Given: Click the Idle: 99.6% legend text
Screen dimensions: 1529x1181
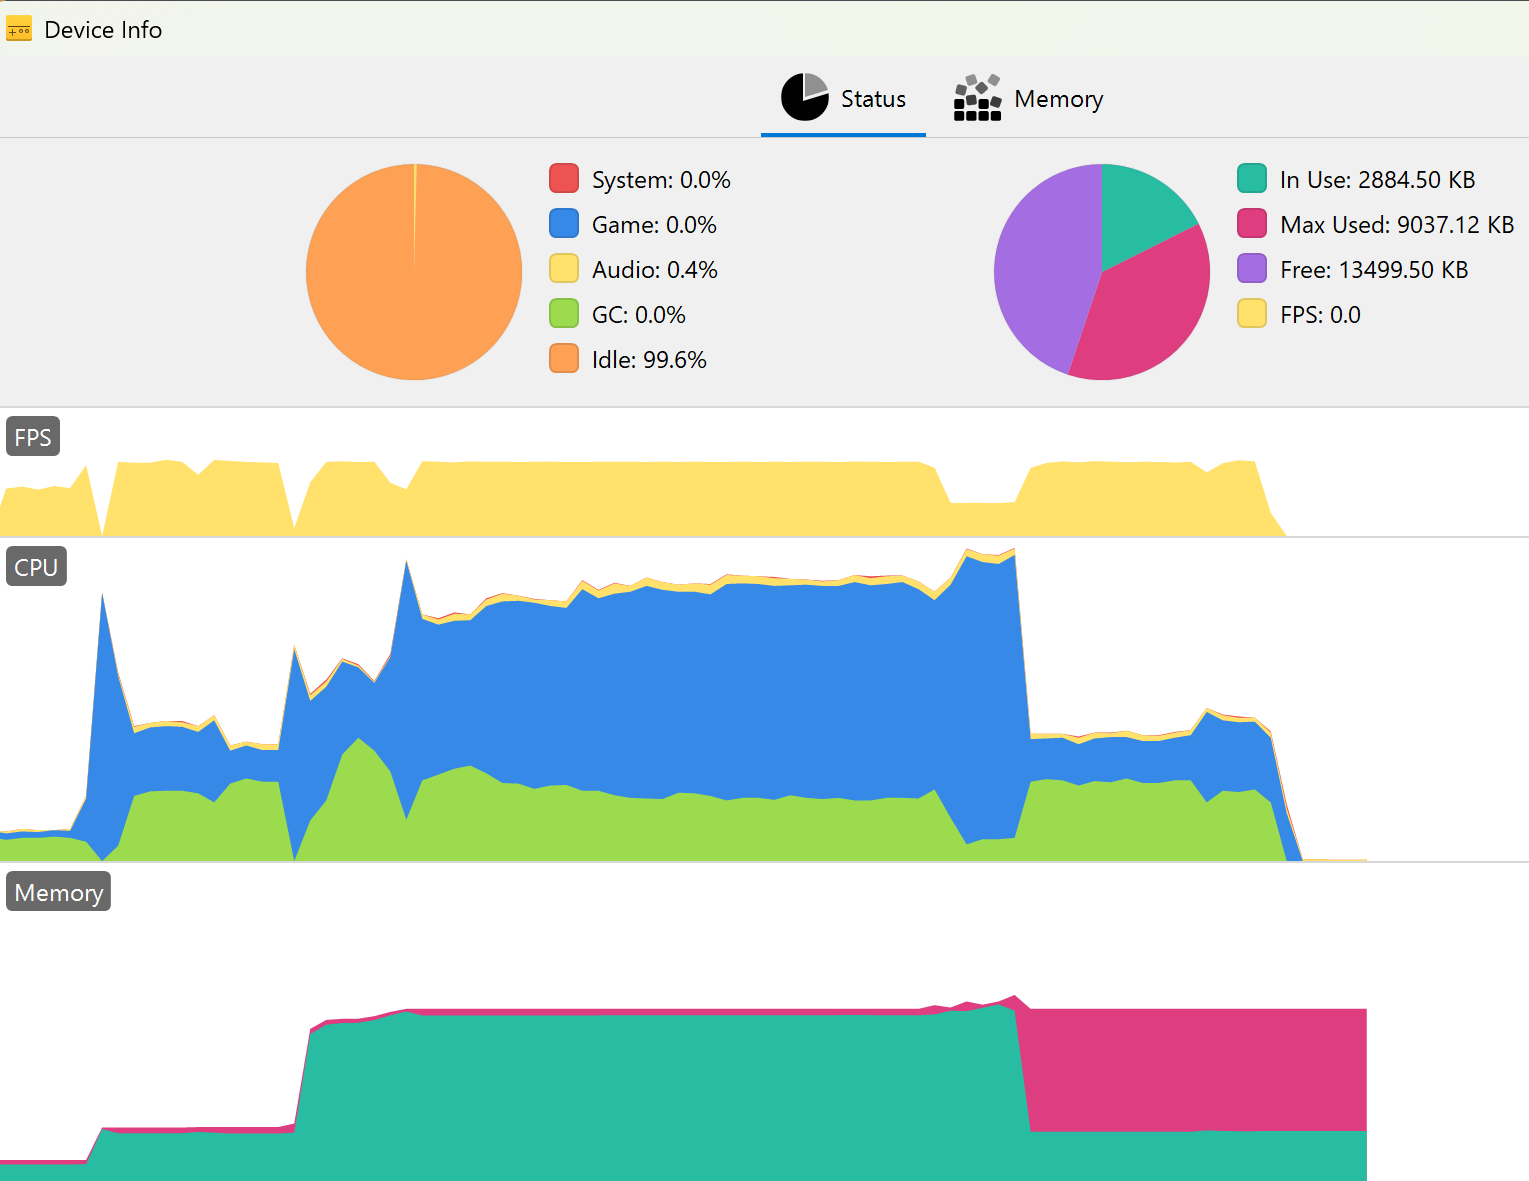Looking at the screenshot, I should [649, 360].
